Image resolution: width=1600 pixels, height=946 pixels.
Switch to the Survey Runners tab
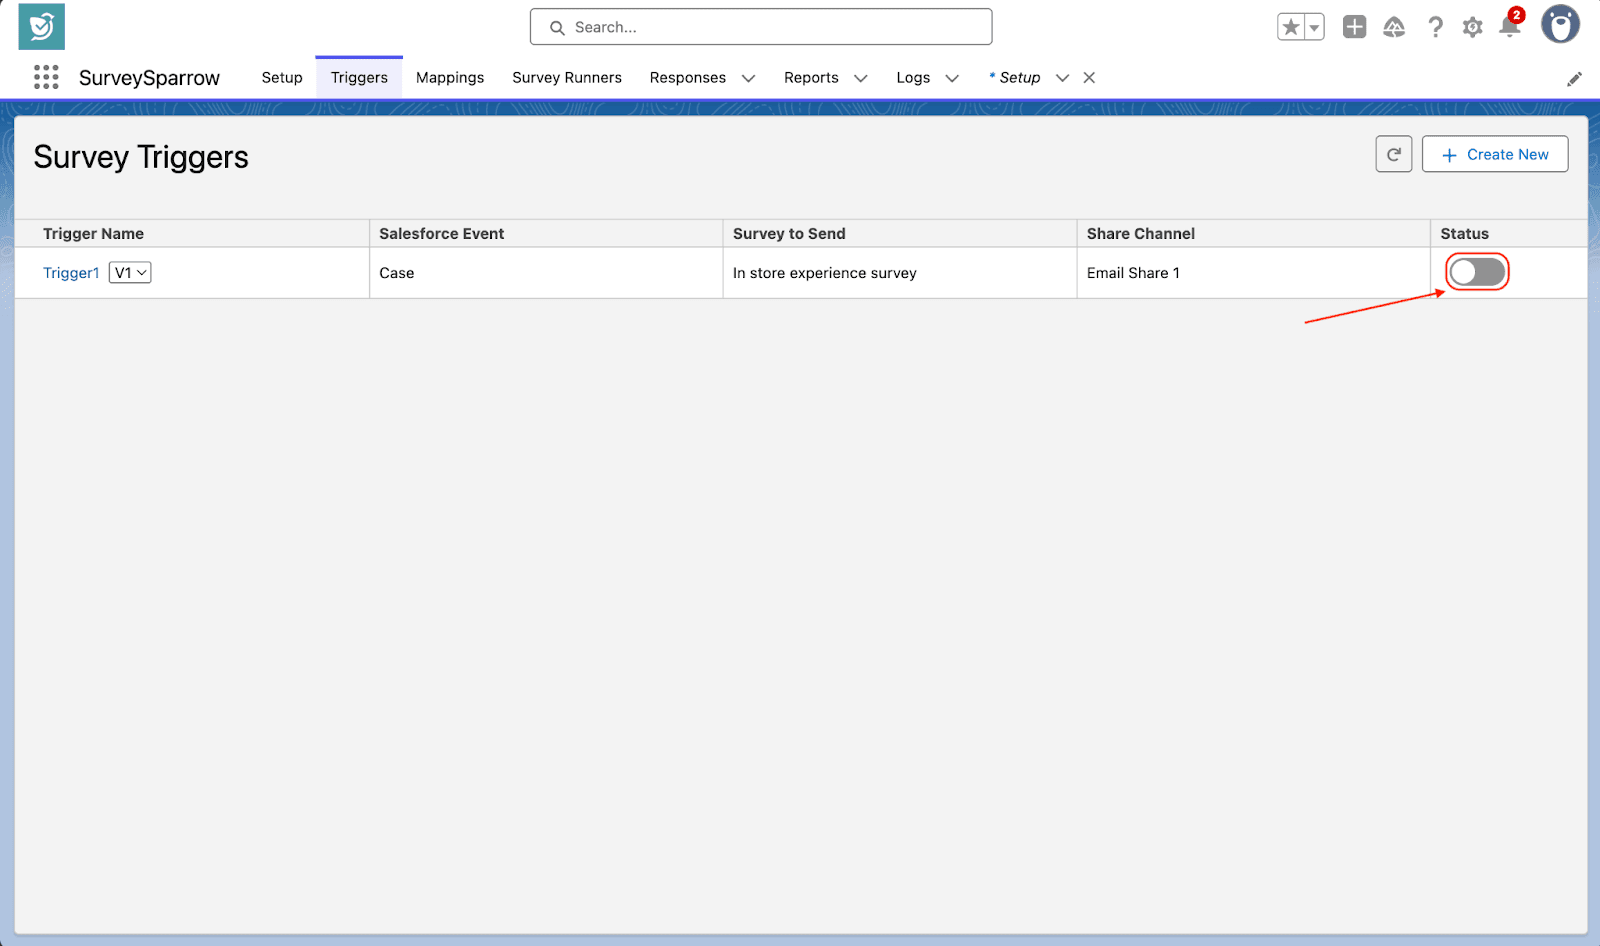(x=567, y=78)
